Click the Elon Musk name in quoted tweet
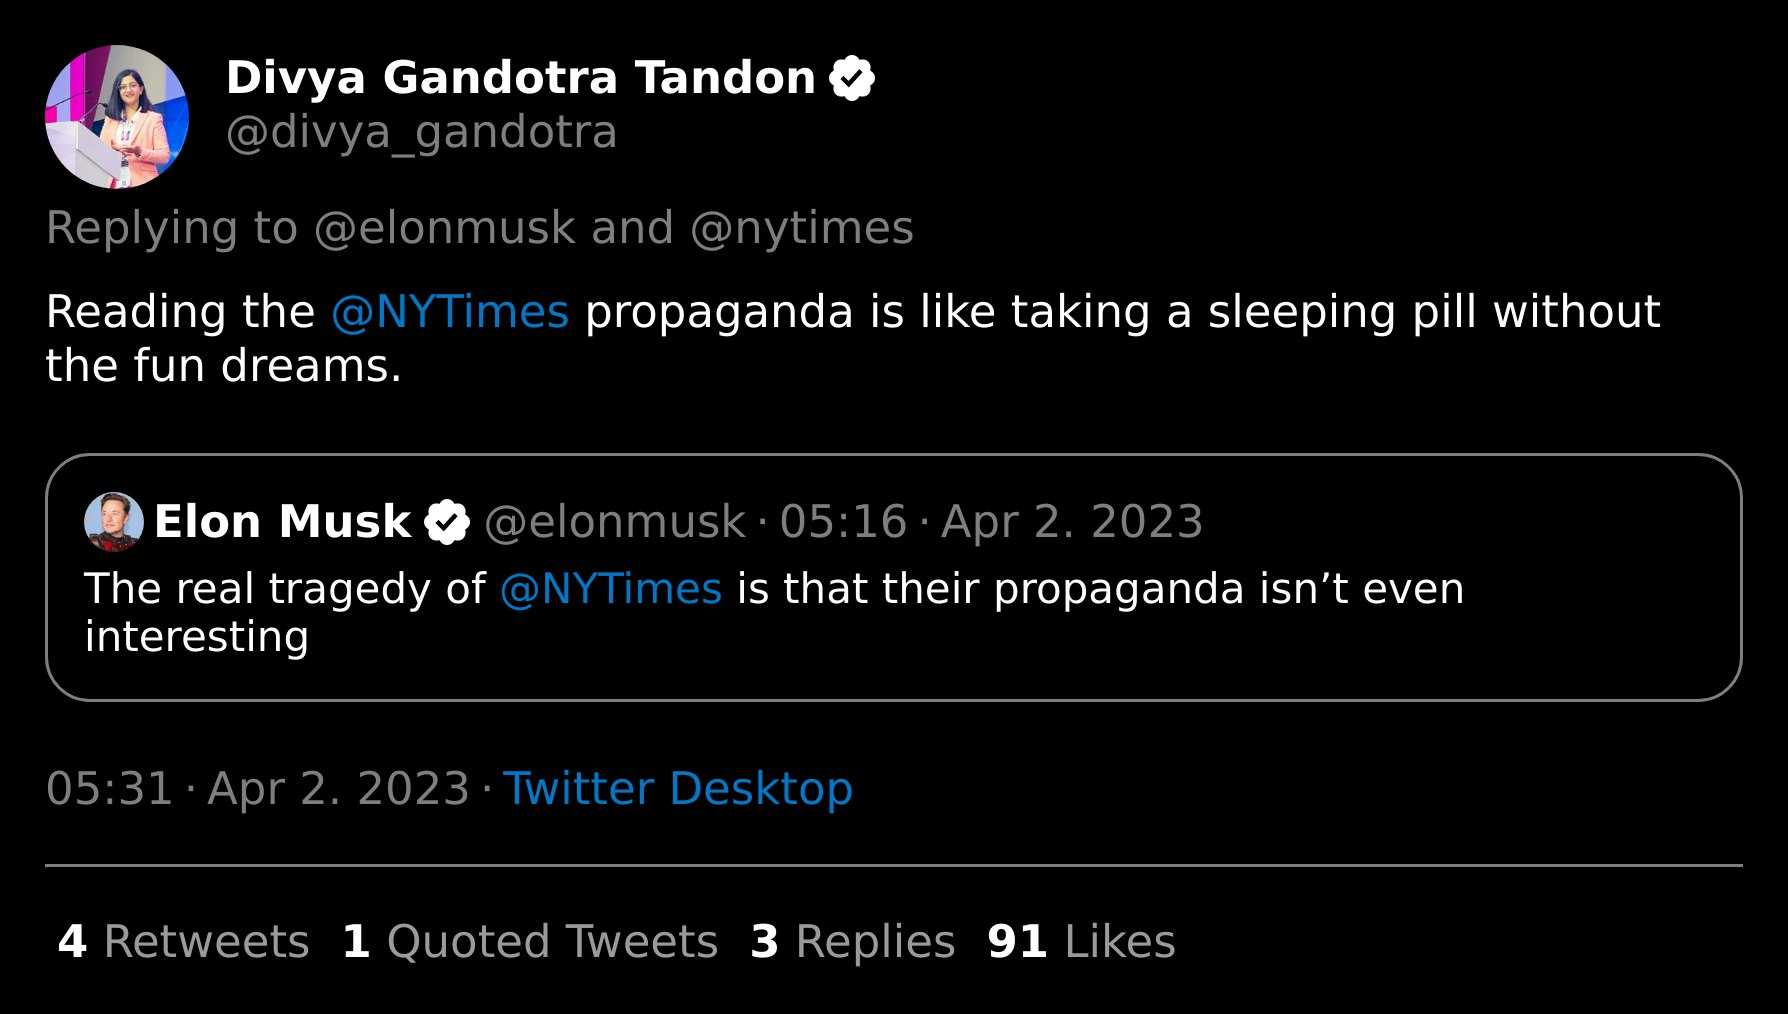 [x=283, y=522]
